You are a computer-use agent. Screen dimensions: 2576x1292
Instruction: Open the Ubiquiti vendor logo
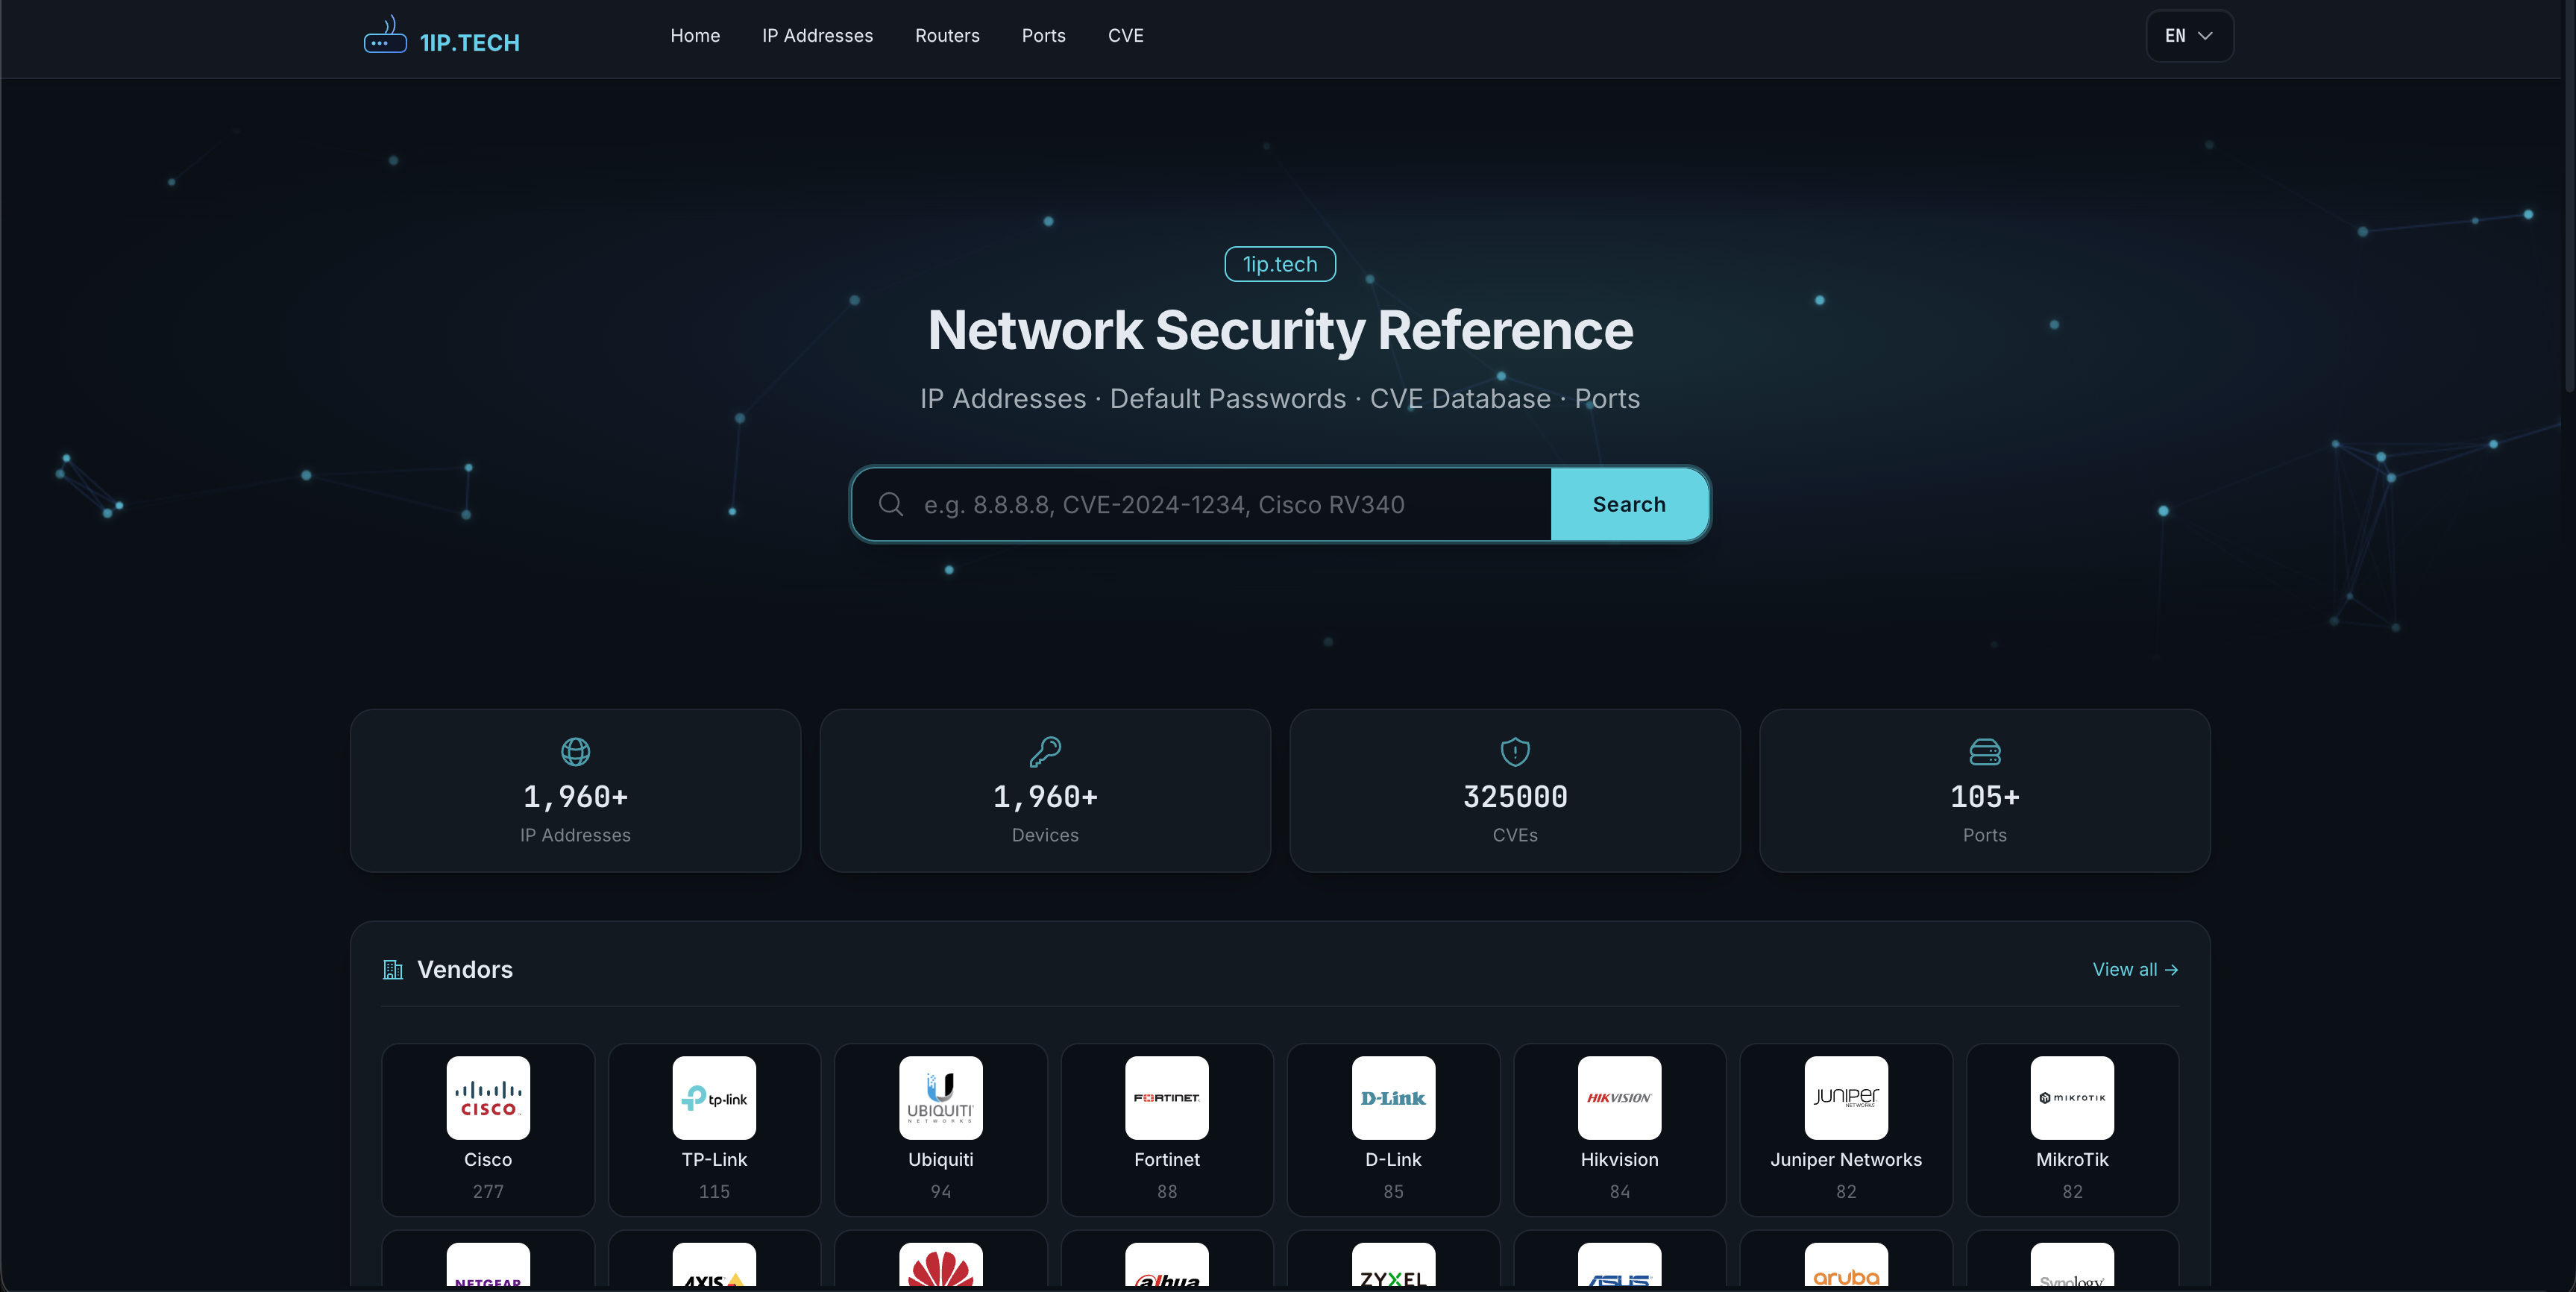941,1097
